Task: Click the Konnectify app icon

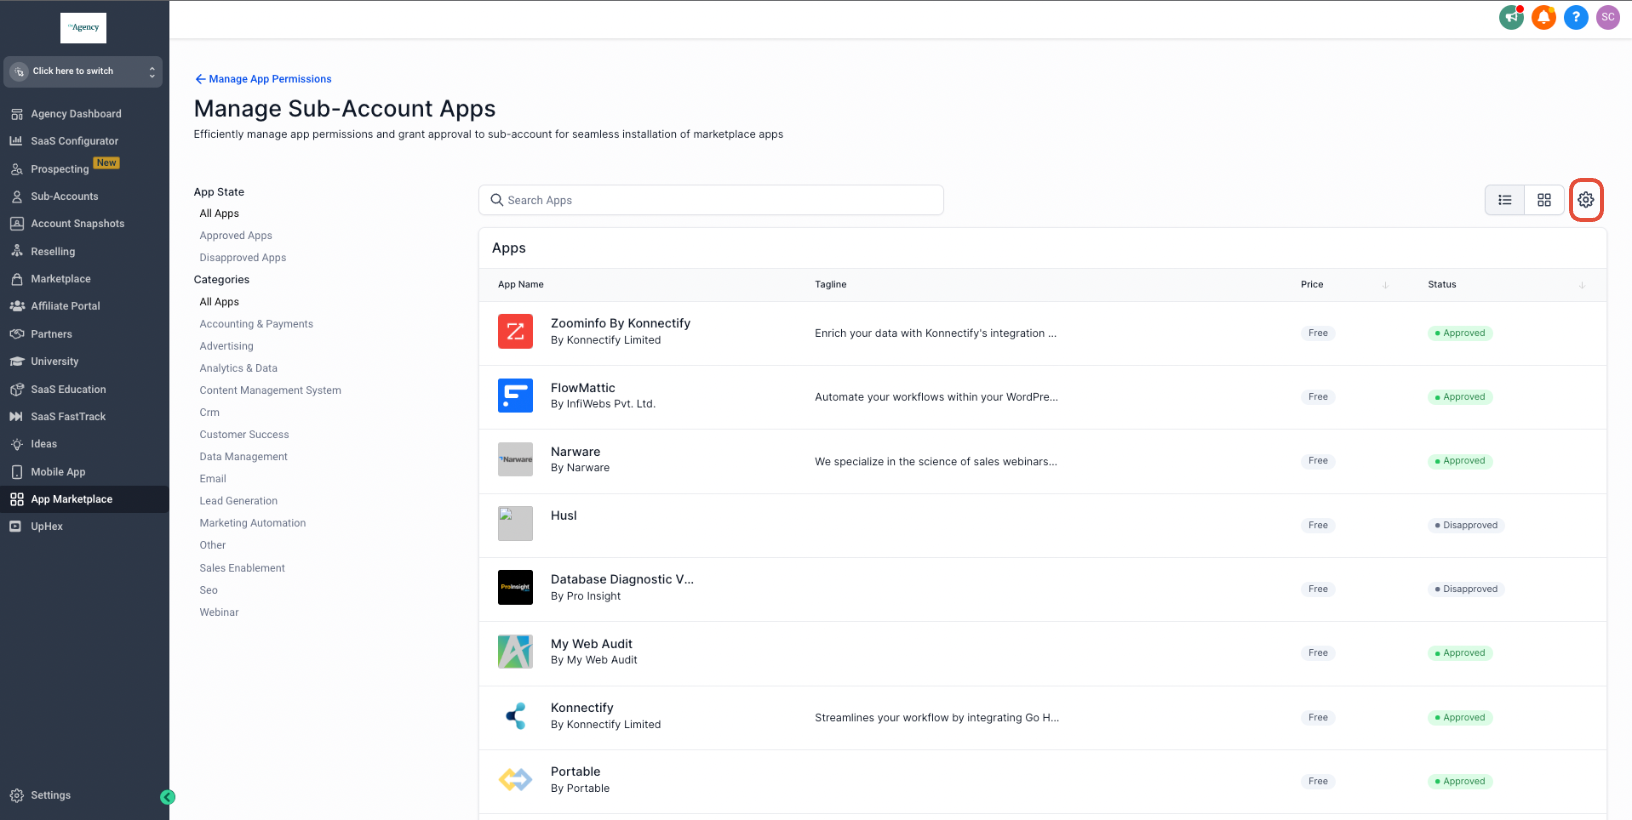Action: point(515,716)
